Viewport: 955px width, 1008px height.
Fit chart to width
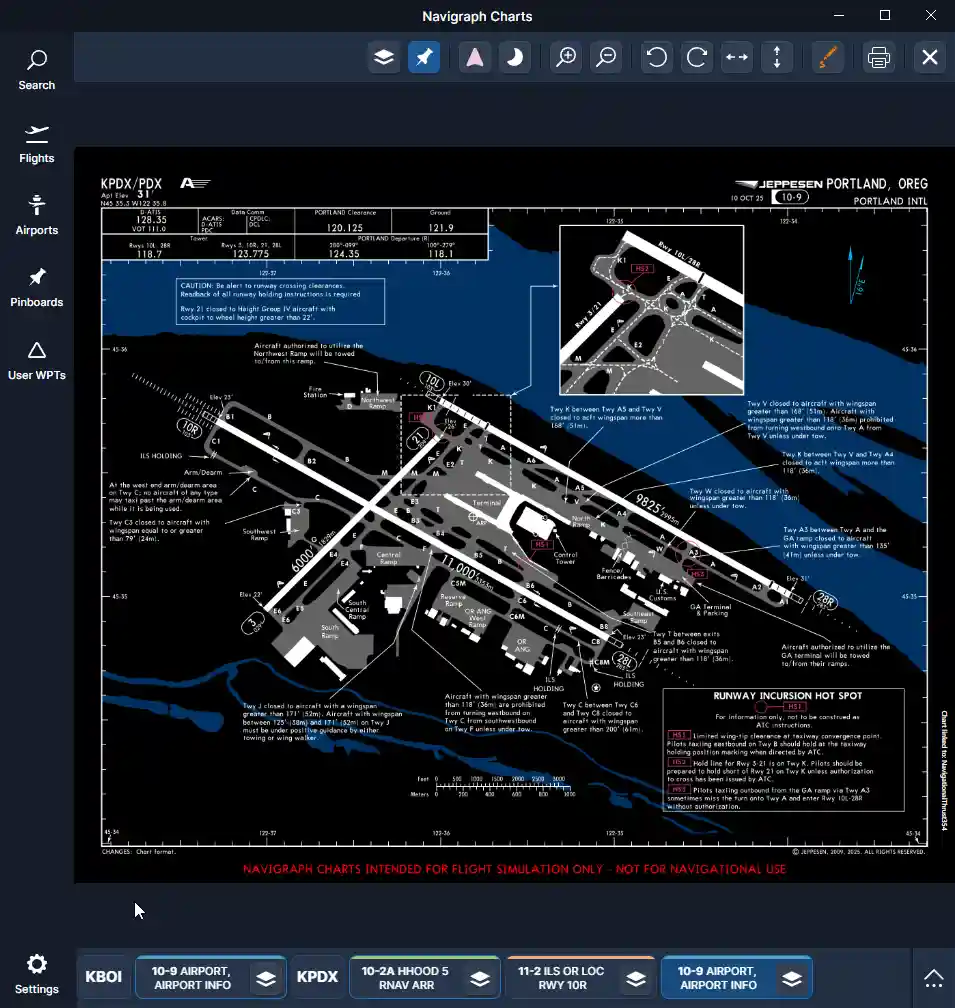click(x=736, y=57)
